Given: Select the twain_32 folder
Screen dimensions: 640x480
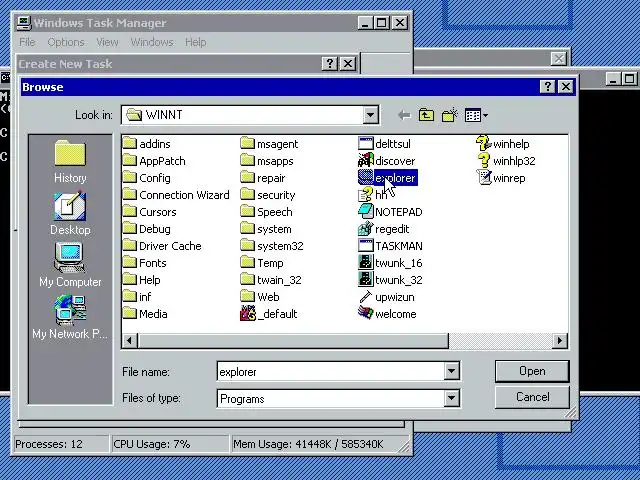Looking at the screenshot, I should (x=271, y=280).
